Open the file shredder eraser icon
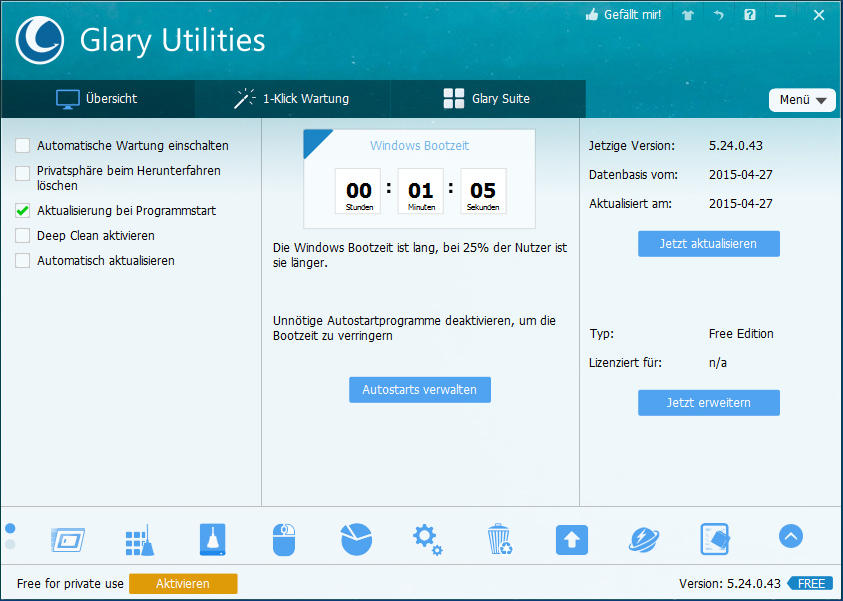This screenshot has height=601, width=843. [x=715, y=539]
